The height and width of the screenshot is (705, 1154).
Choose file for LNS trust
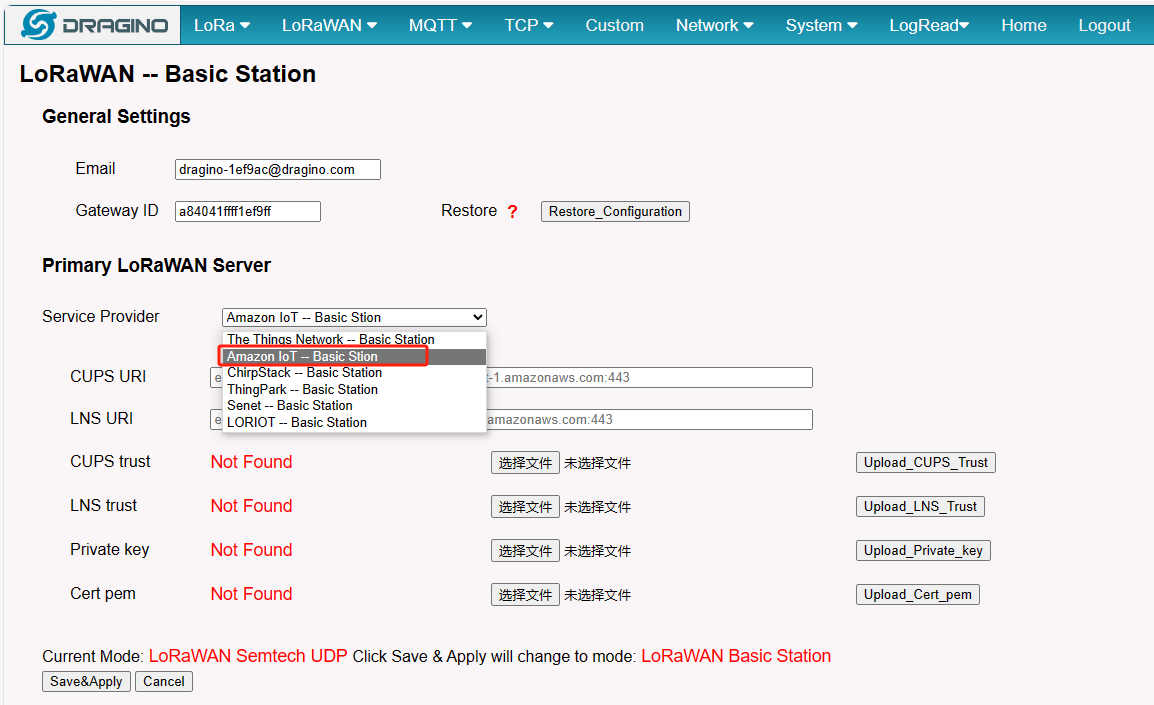[525, 507]
